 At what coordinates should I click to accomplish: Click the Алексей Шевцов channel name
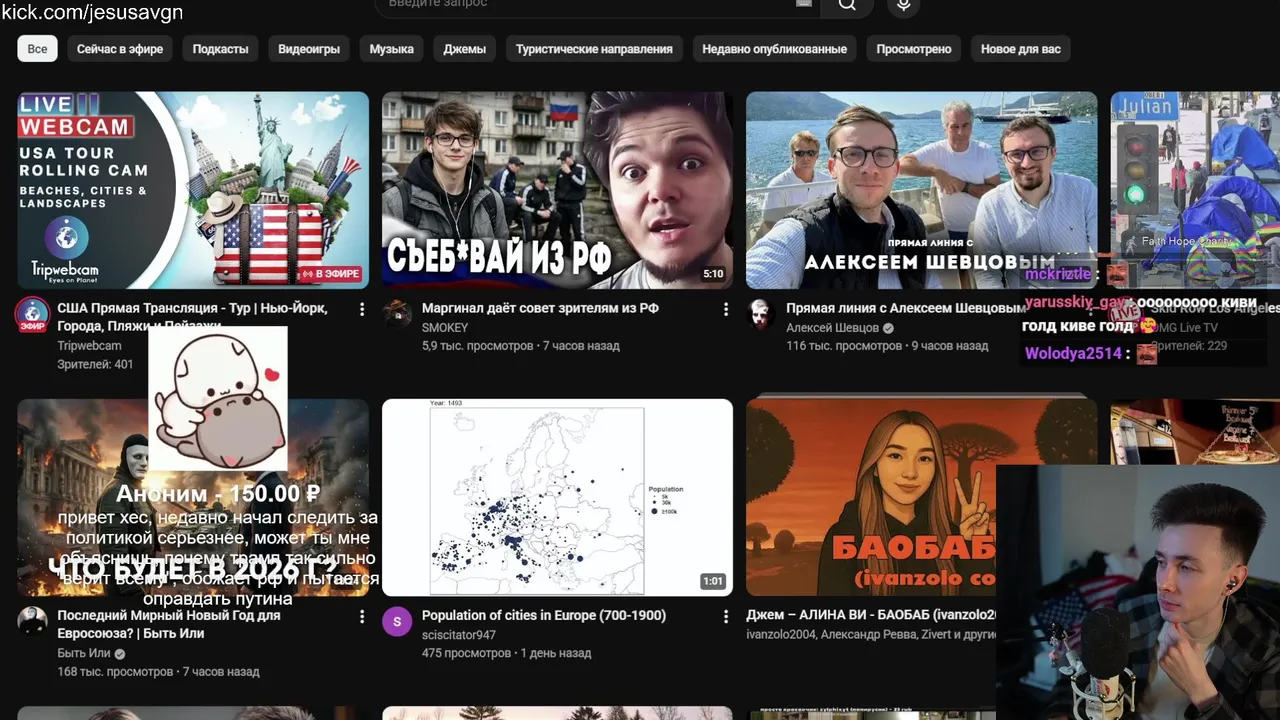pyautogui.click(x=832, y=327)
